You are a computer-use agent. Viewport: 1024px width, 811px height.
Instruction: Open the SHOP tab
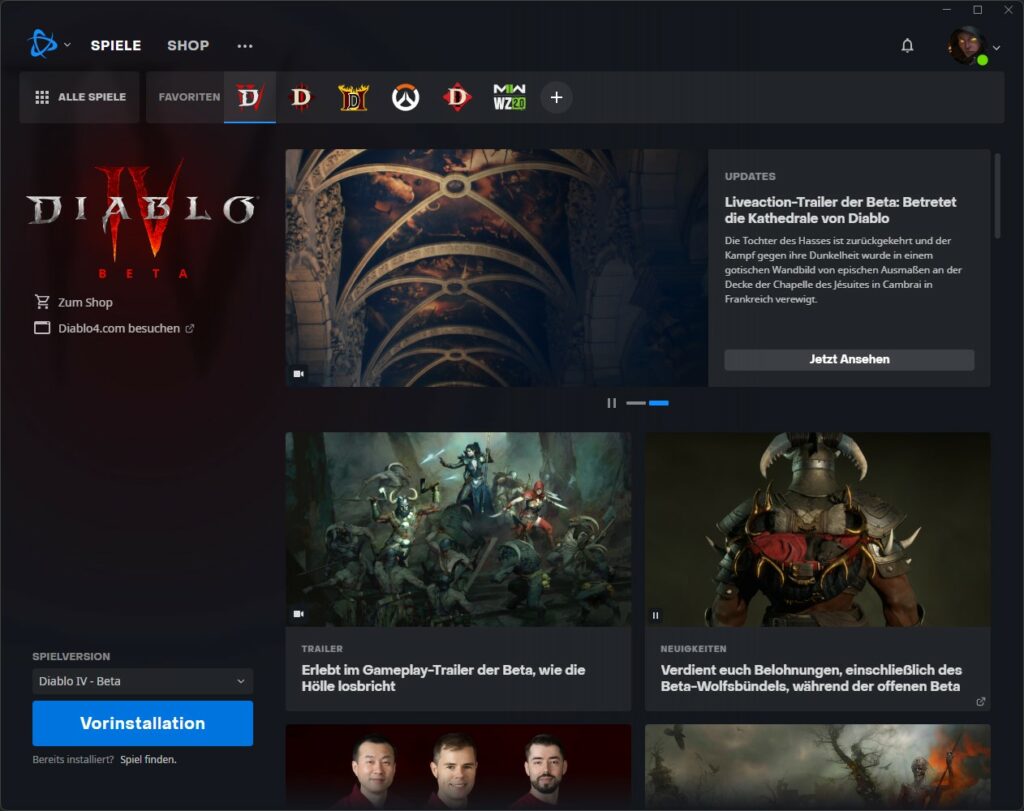(188, 45)
